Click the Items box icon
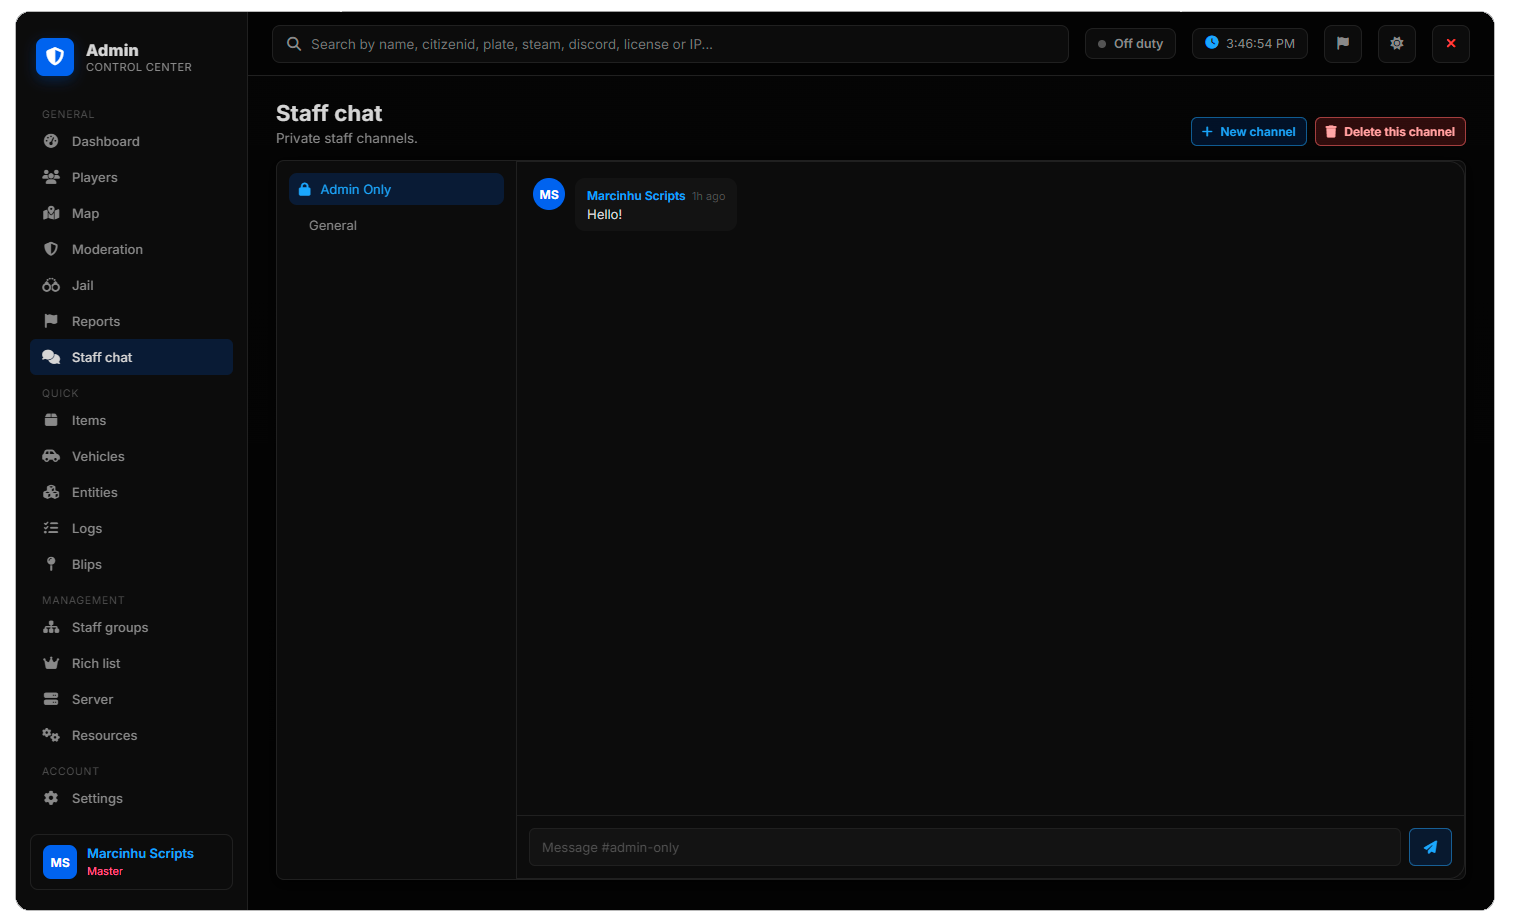Screen dimensions: 1513x921 pos(51,420)
